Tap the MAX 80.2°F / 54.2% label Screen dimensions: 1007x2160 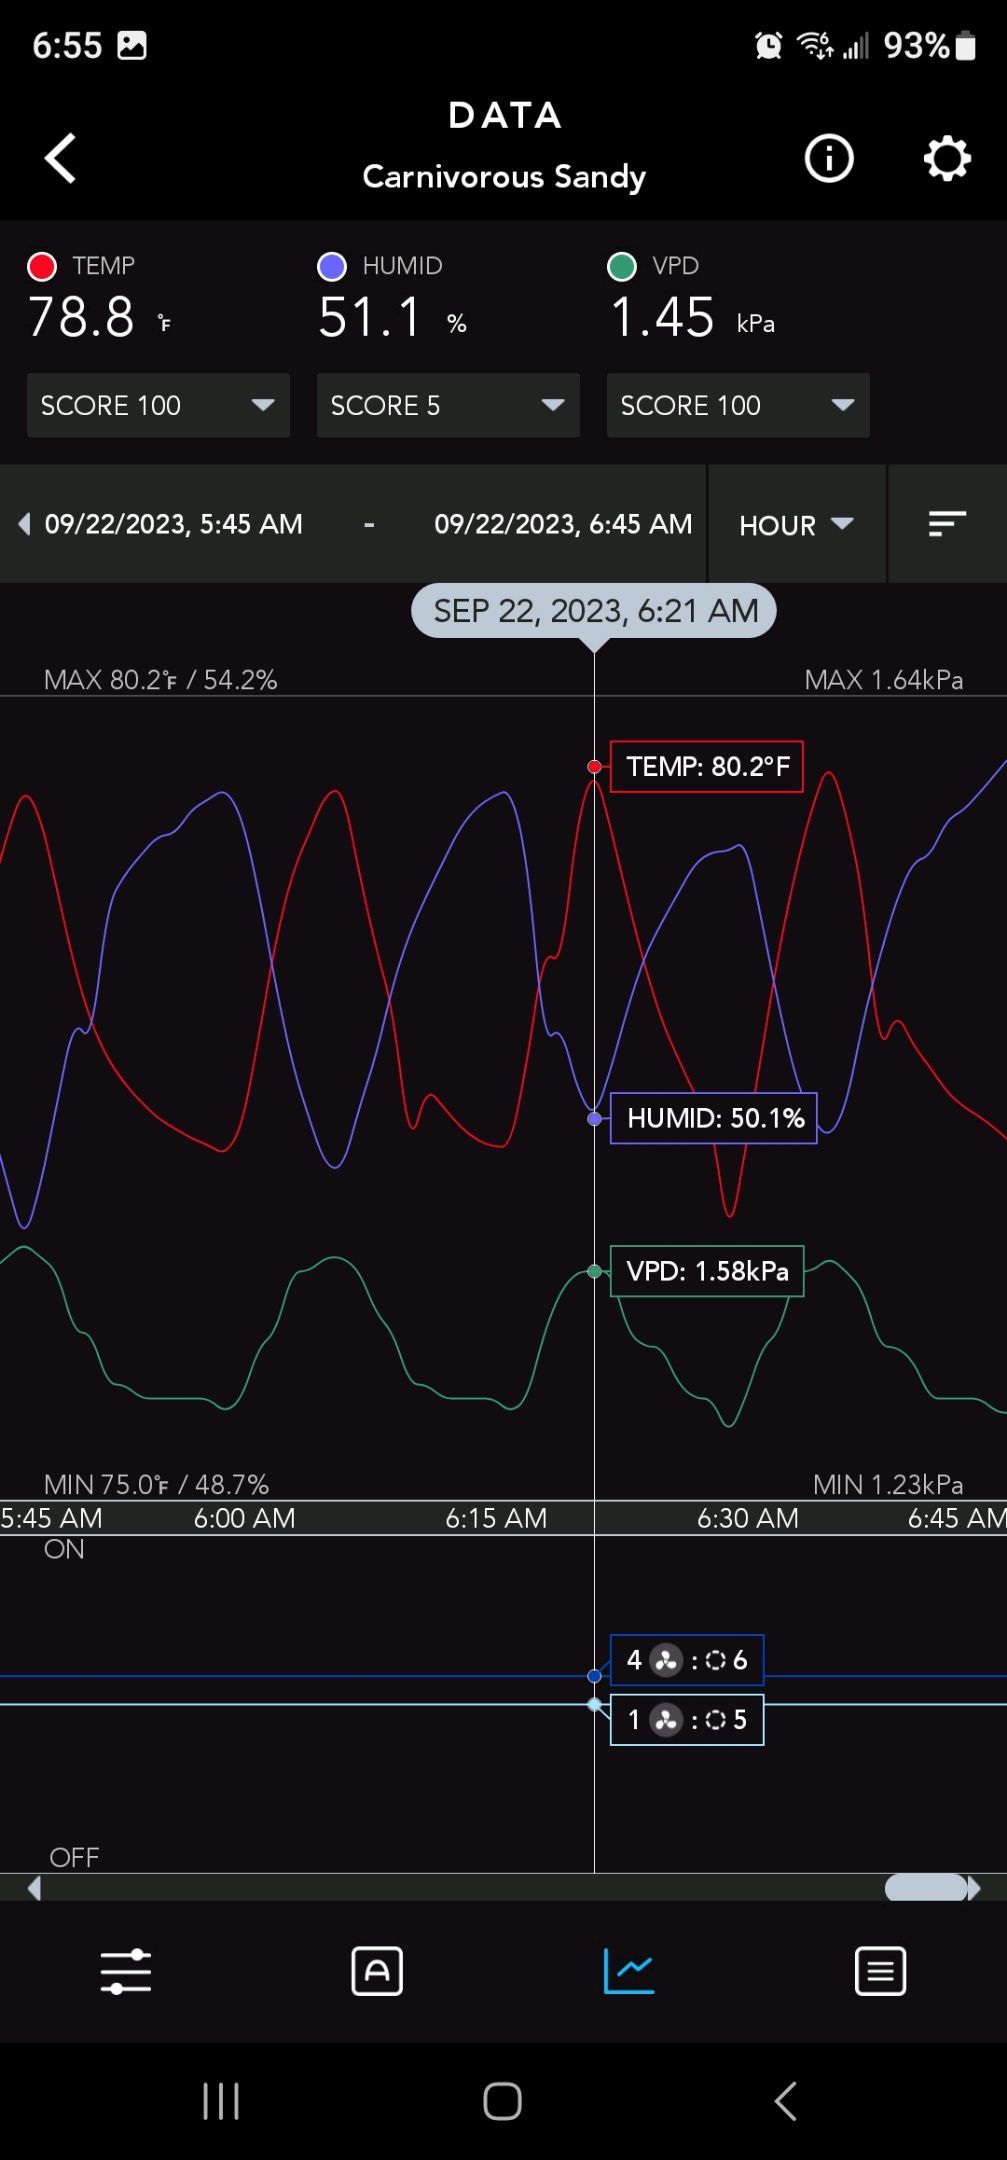tap(160, 680)
